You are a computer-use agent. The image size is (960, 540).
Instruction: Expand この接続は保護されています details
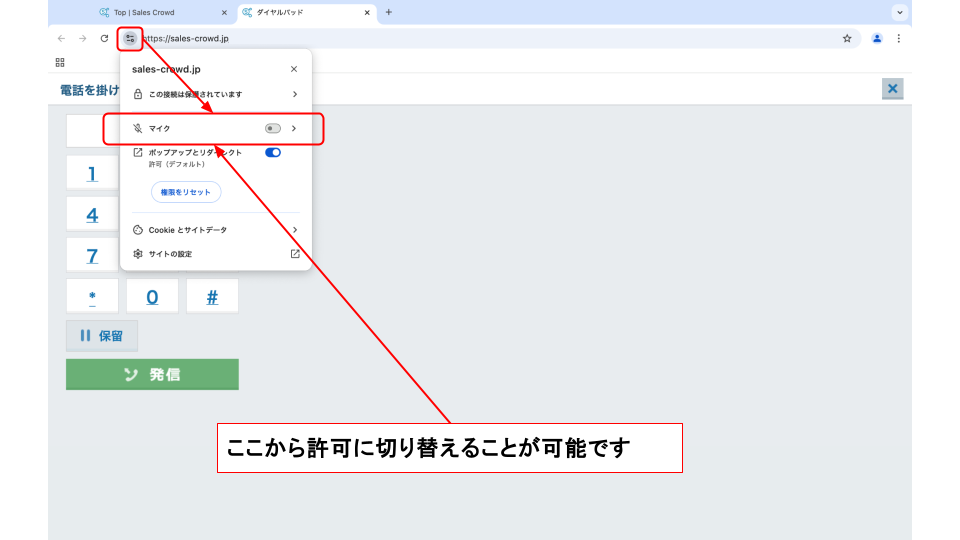click(x=294, y=94)
